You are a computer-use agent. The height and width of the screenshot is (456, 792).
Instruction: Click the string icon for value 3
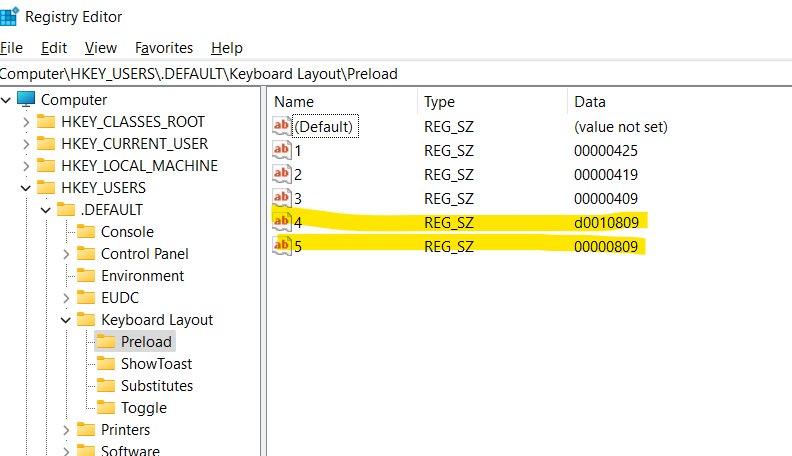coord(281,198)
